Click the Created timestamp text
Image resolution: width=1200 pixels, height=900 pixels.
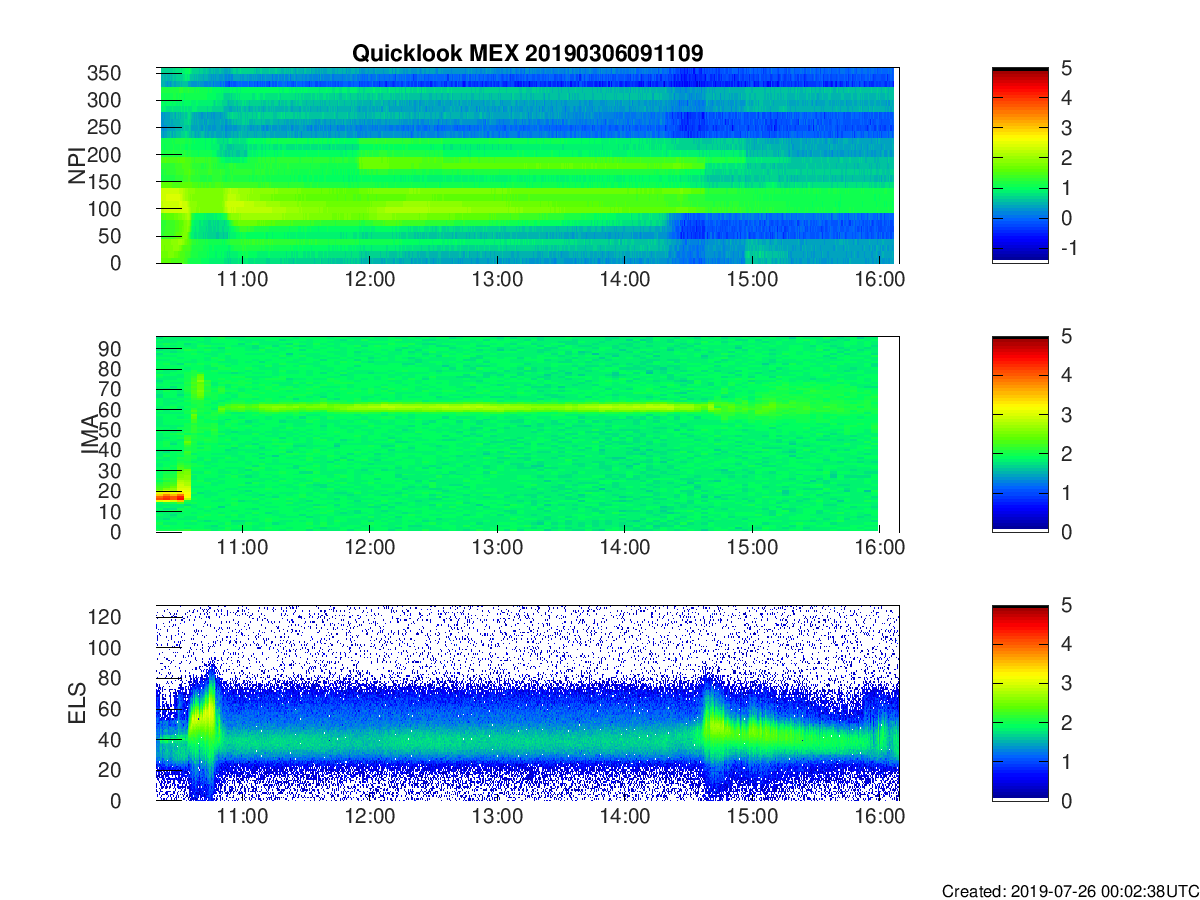[x=1069, y=891]
